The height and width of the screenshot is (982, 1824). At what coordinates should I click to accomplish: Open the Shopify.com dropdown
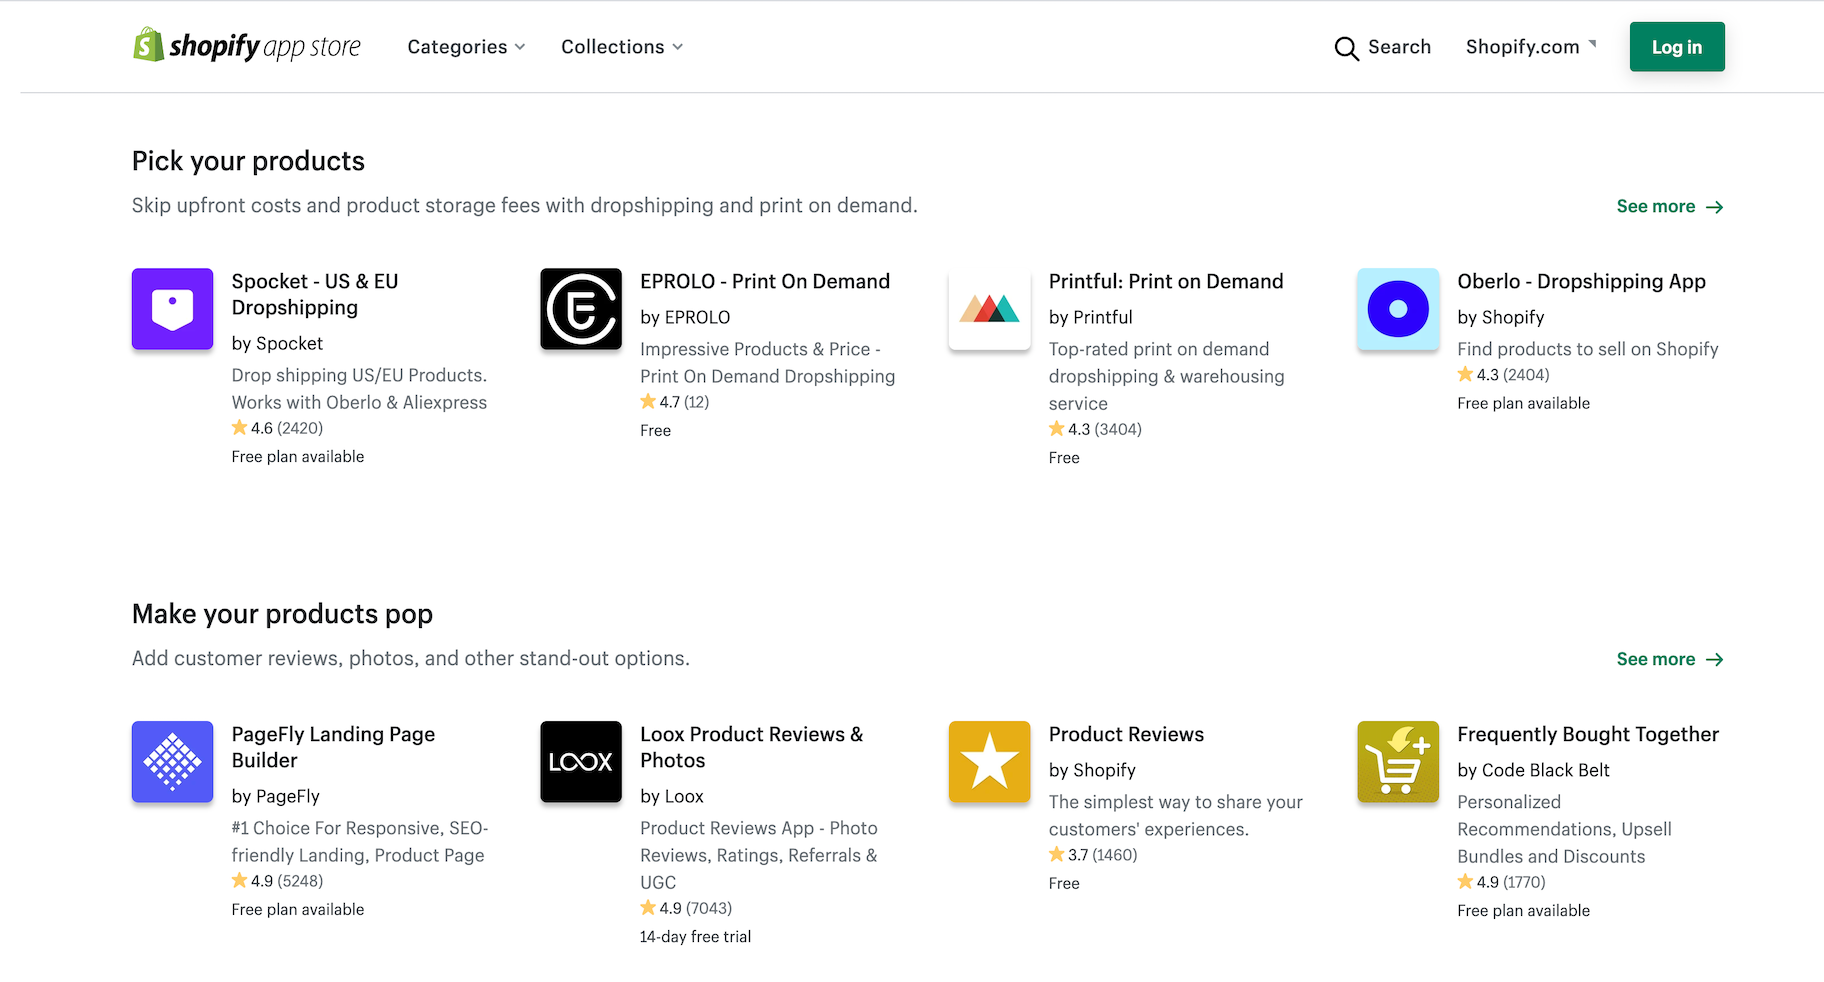pyautogui.click(x=1530, y=47)
